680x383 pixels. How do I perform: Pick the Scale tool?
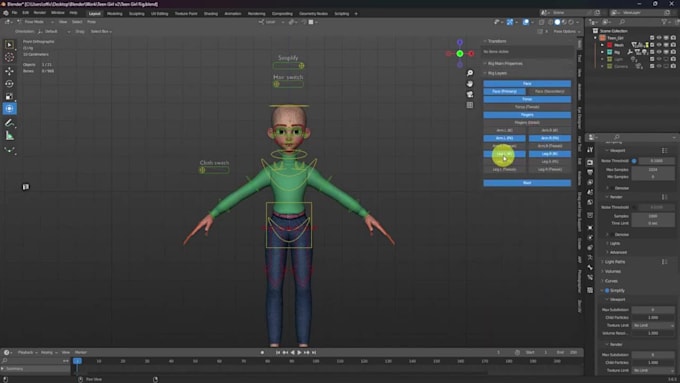(x=10, y=96)
